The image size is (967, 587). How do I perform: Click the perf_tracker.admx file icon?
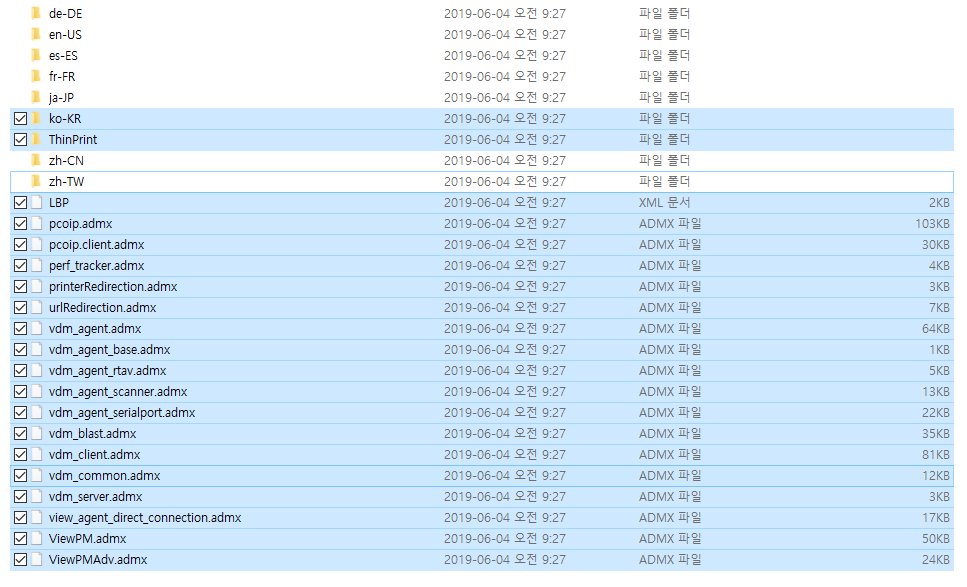37,265
